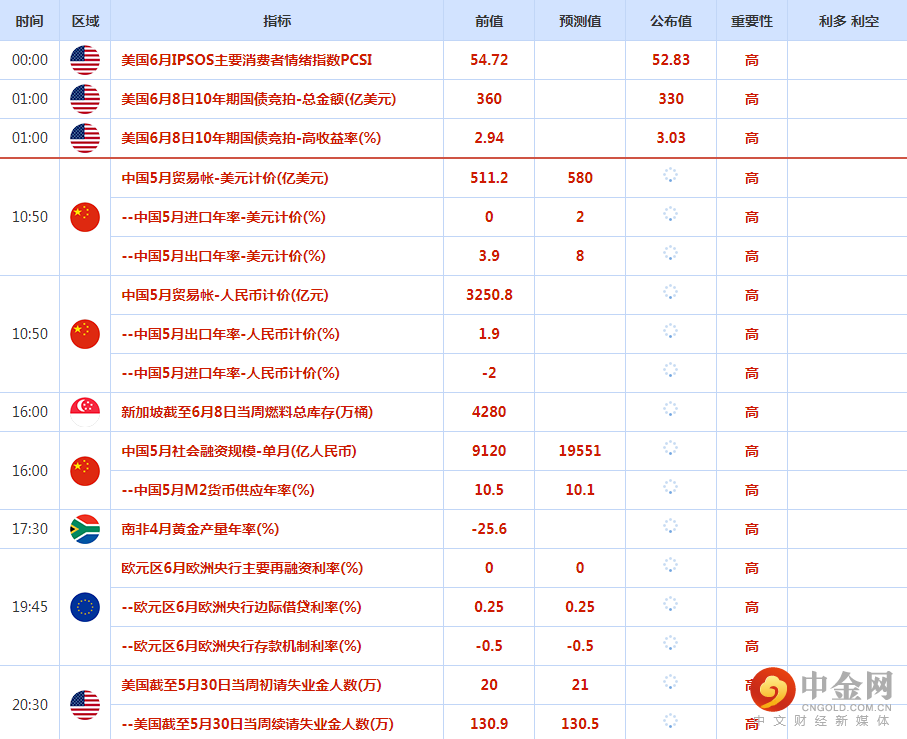907x739 pixels.
Task: Click the China flag icon beside 社会融资规模
Action: click(x=85, y=471)
